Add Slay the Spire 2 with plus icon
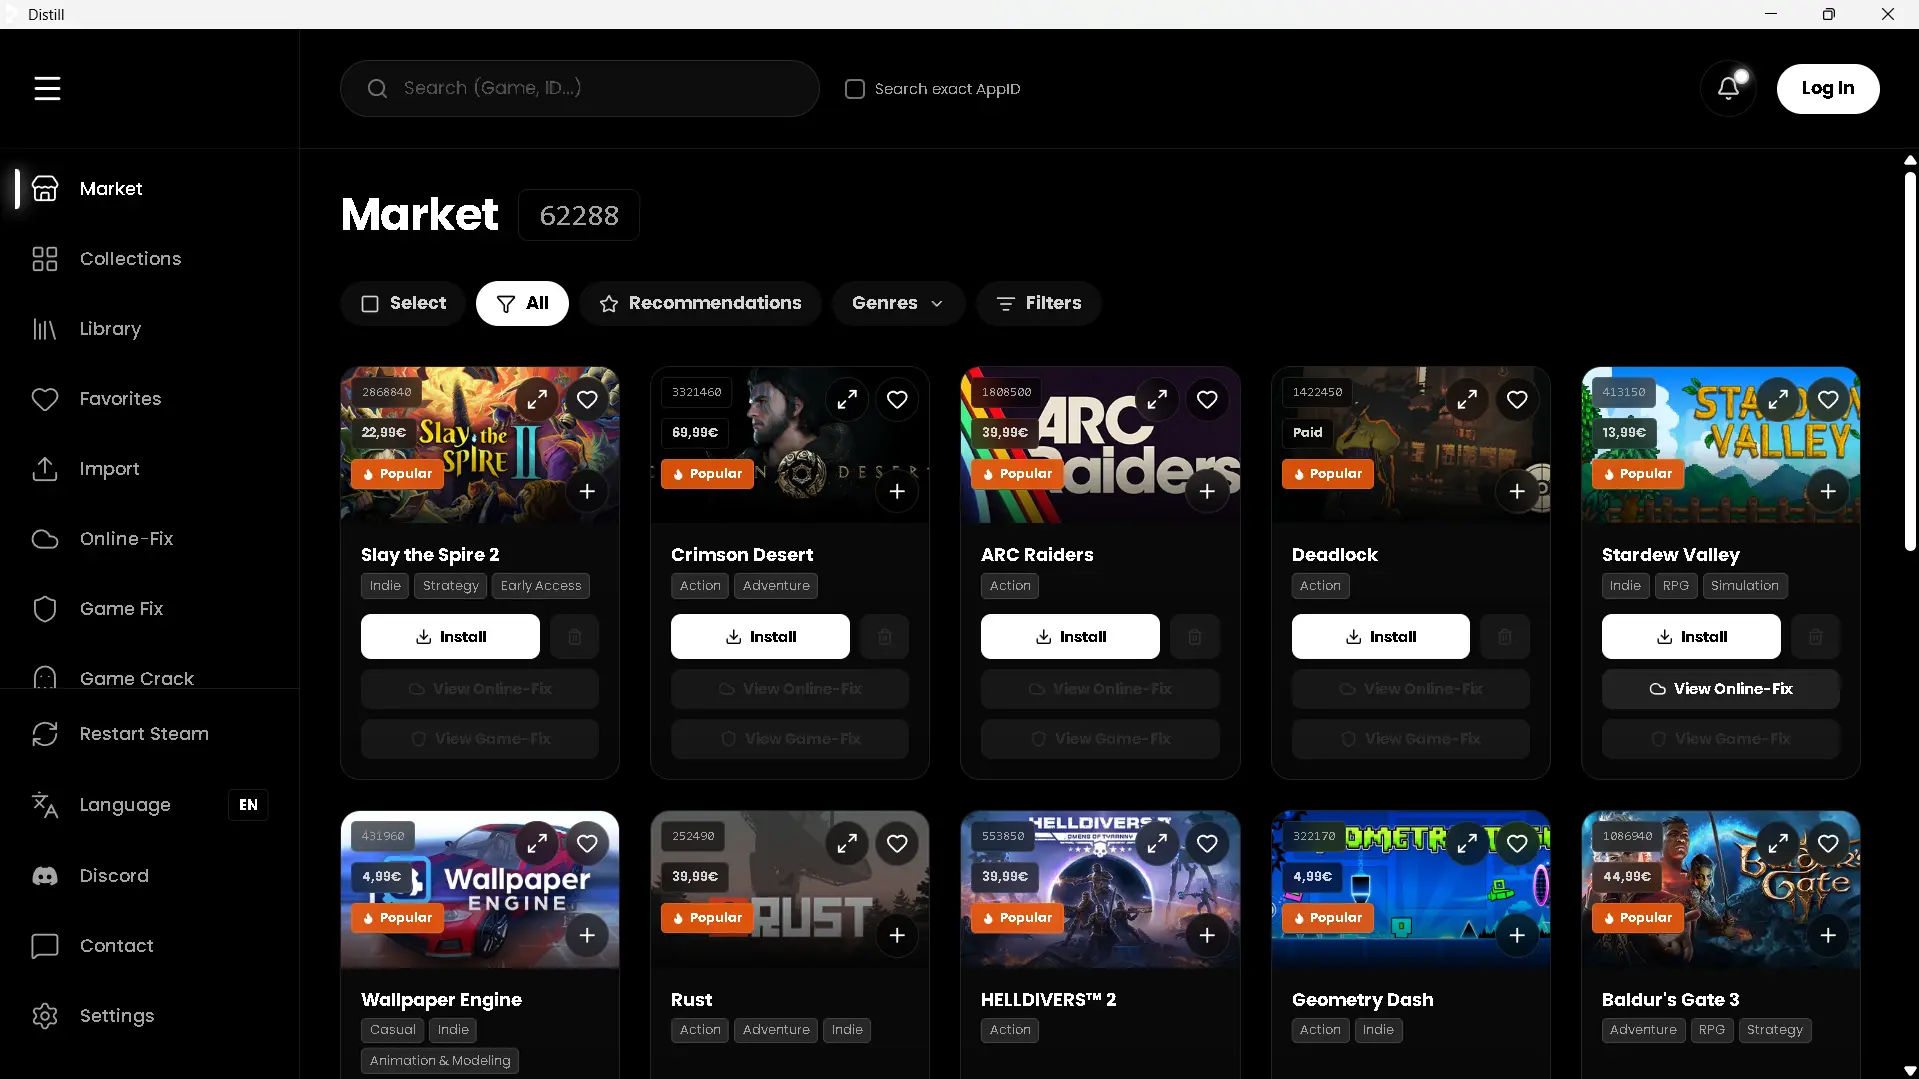Viewport: 1919px width, 1079px height. (587, 491)
